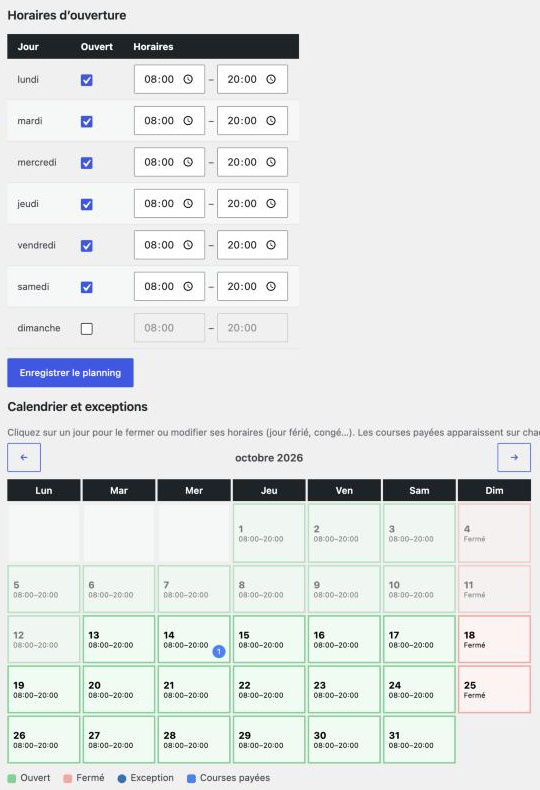Uncheck the vendredi open checkbox

click(x=87, y=245)
